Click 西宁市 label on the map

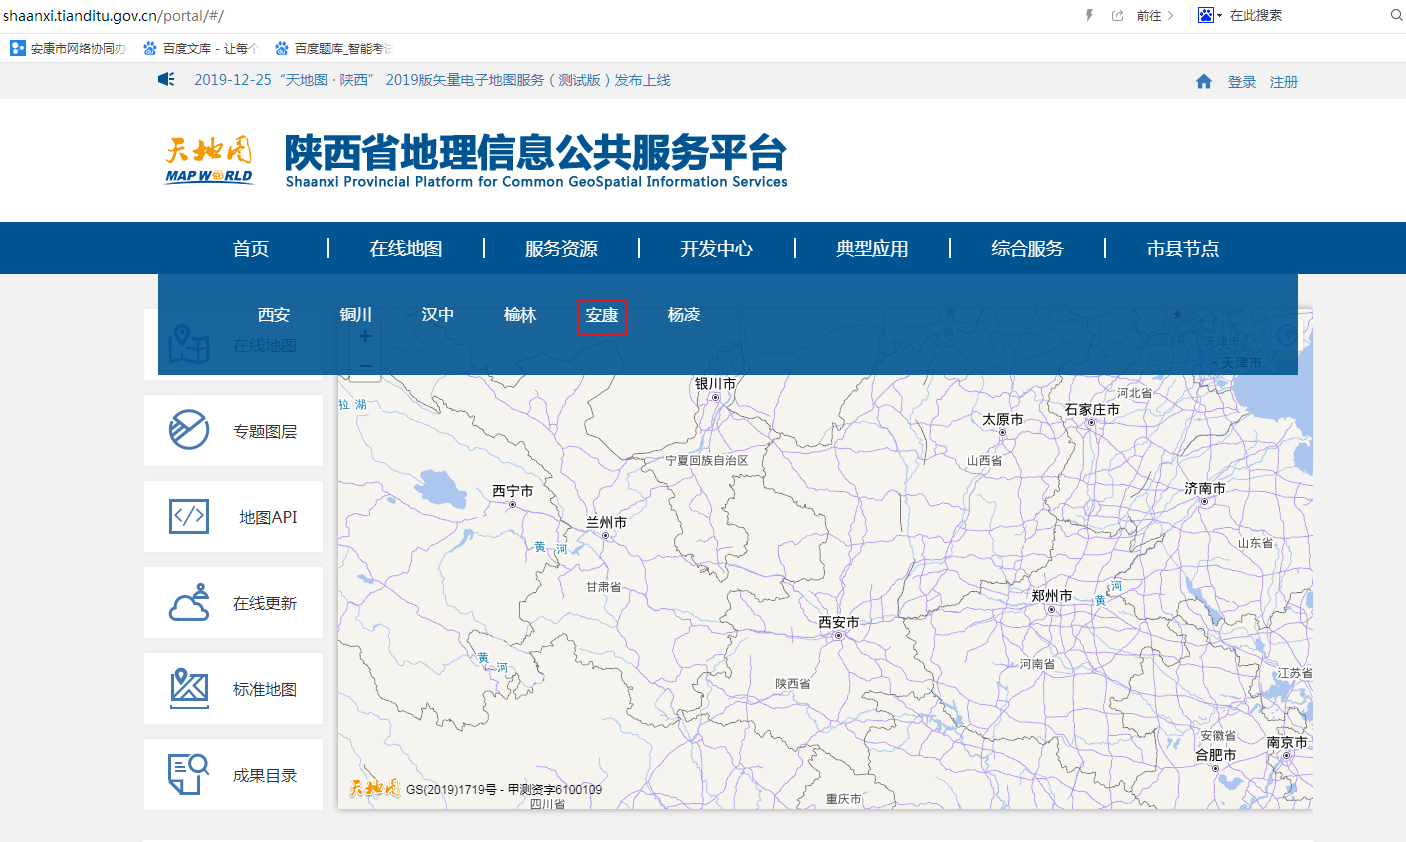click(513, 490)
